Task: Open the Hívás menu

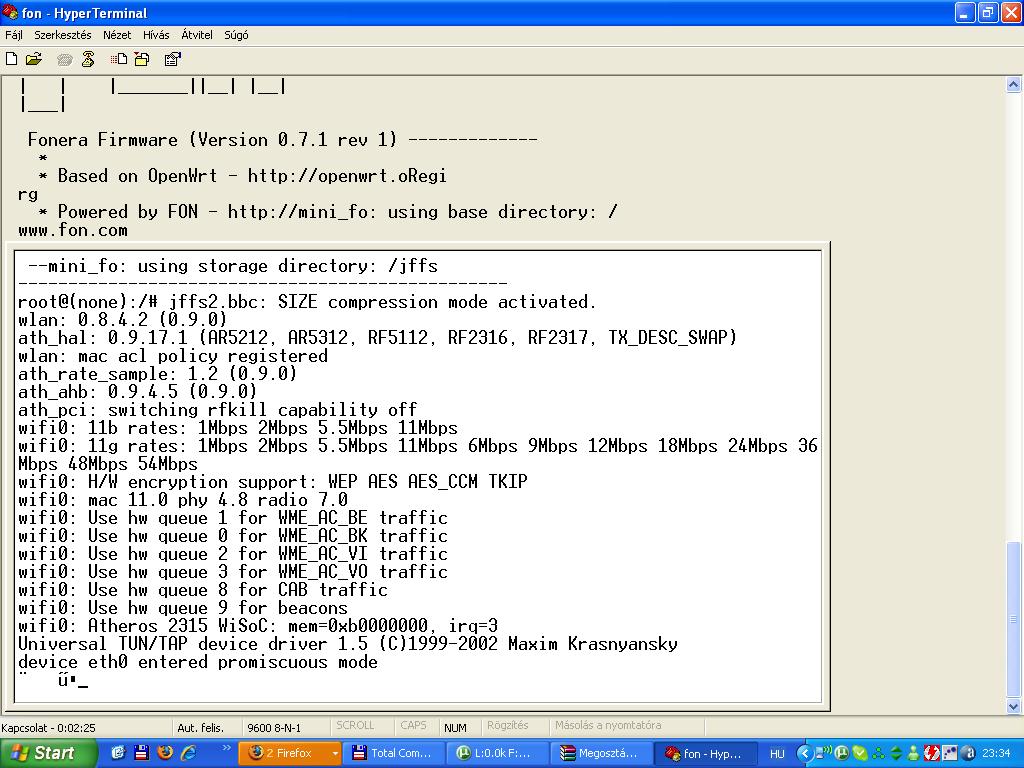Action: tap(156, 35)
